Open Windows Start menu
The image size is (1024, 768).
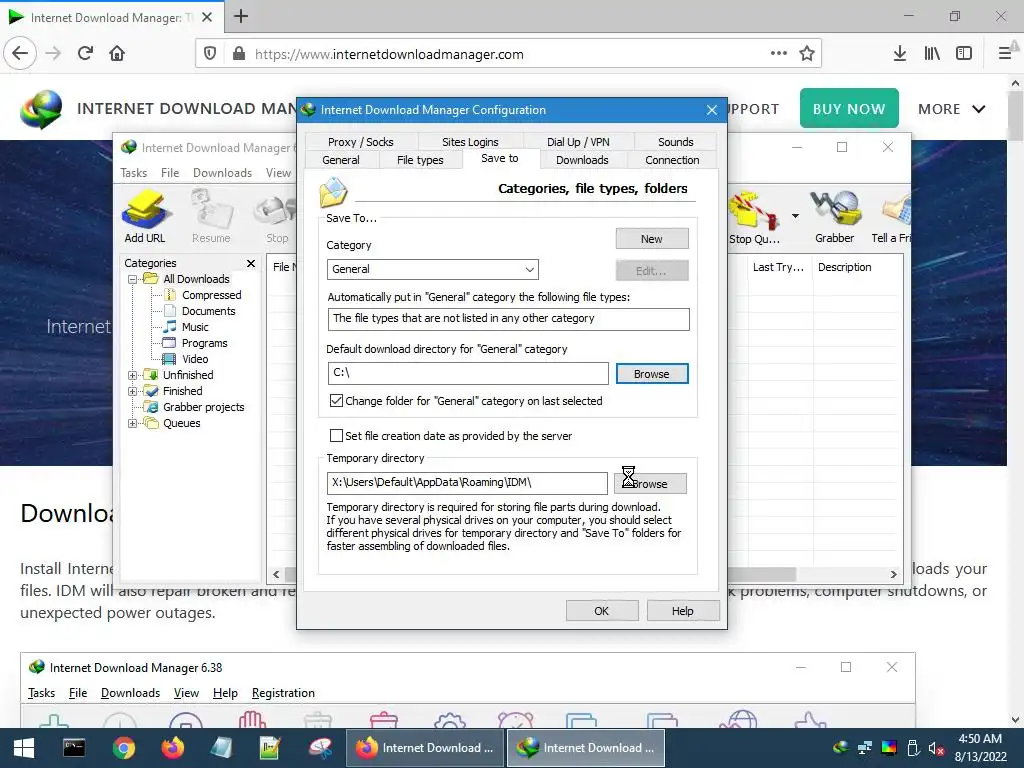[x=24, y=748]
